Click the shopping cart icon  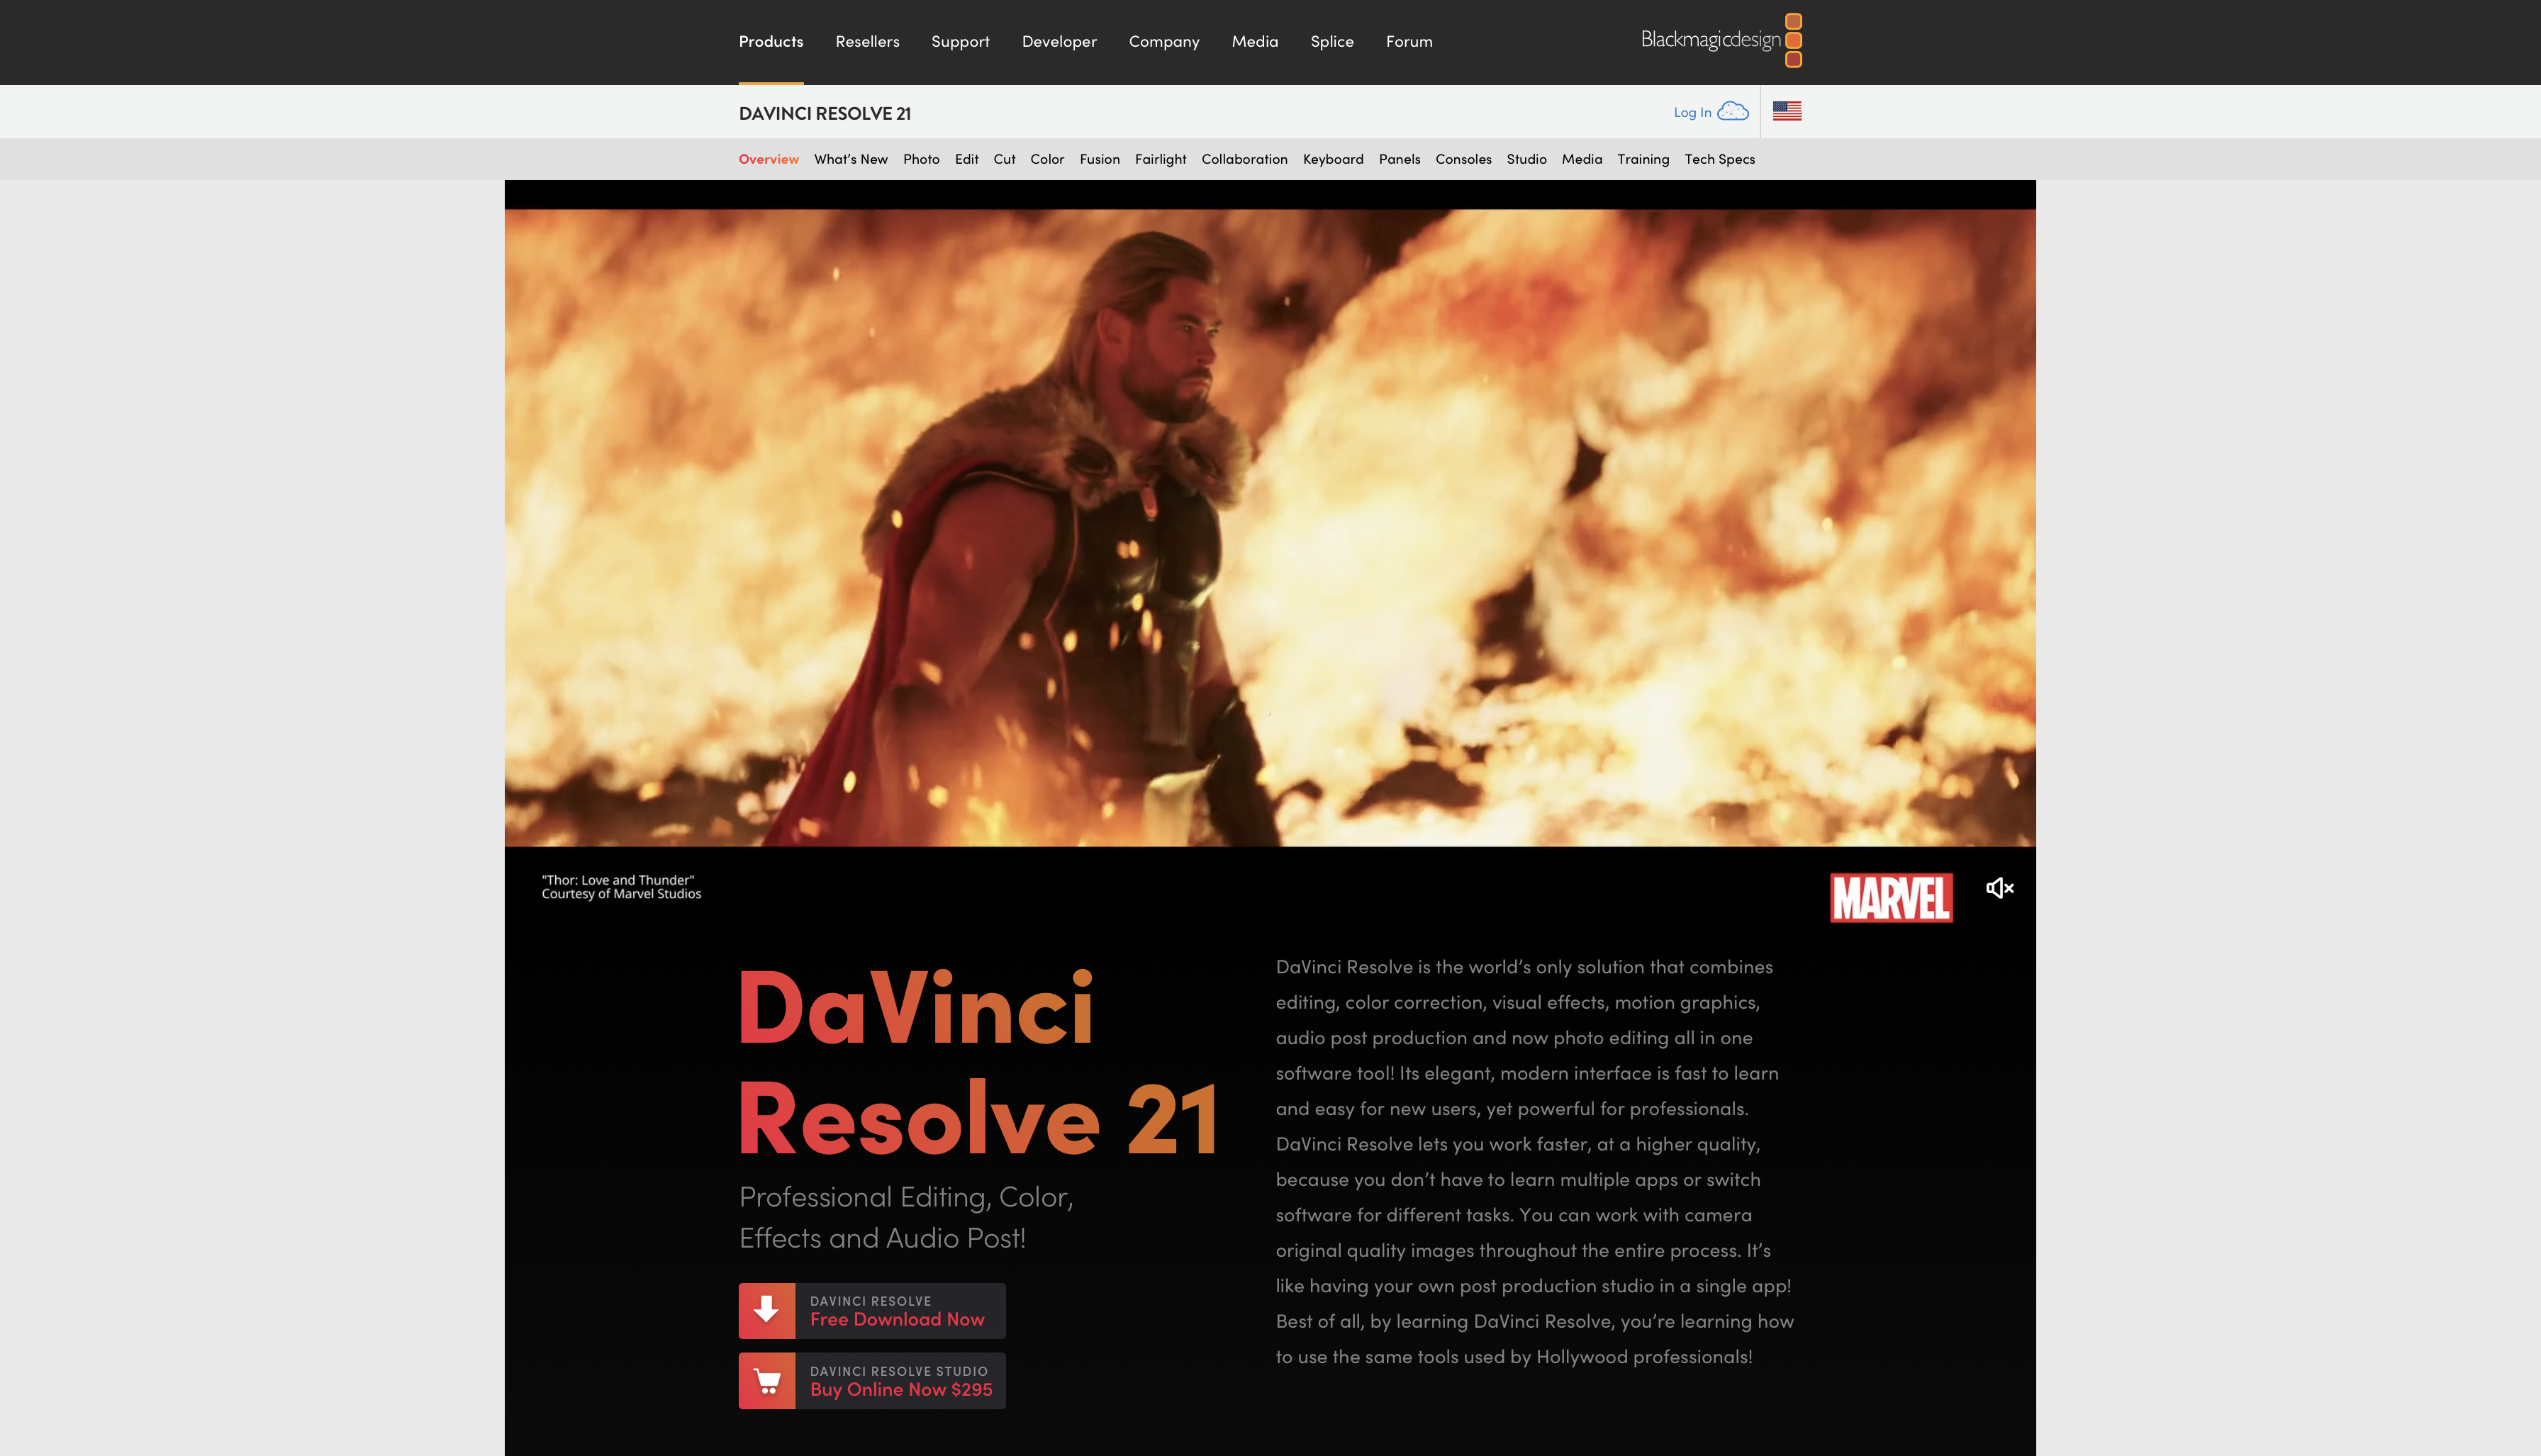(767, 1381)
